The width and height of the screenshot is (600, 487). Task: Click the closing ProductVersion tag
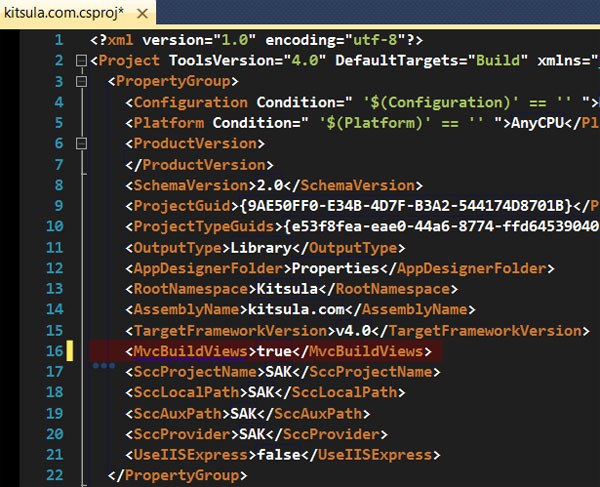(199, 165)
